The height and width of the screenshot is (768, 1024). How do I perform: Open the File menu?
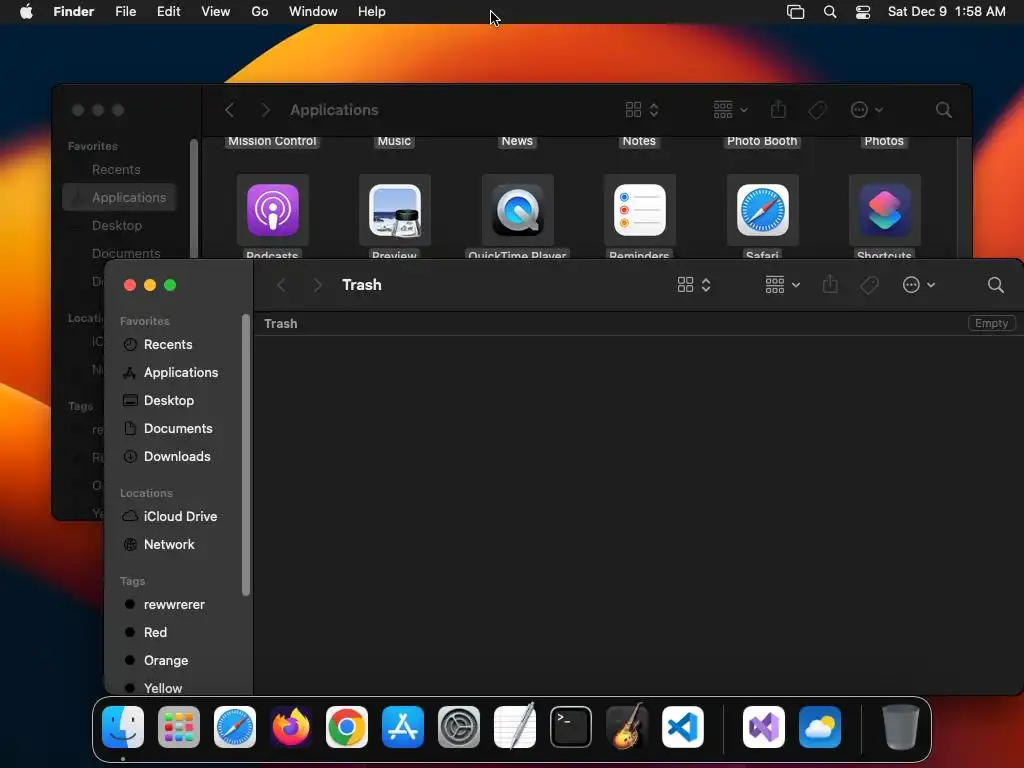(125, 12)
